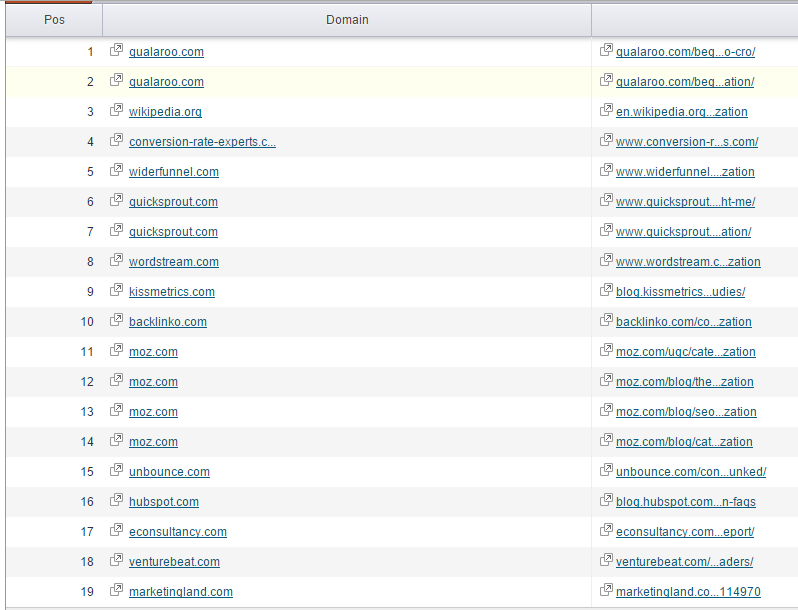Open external icon beside quicksprout.com in position 7
The image size is (798, 610).
pyautogui.click(x=117, y=230)
